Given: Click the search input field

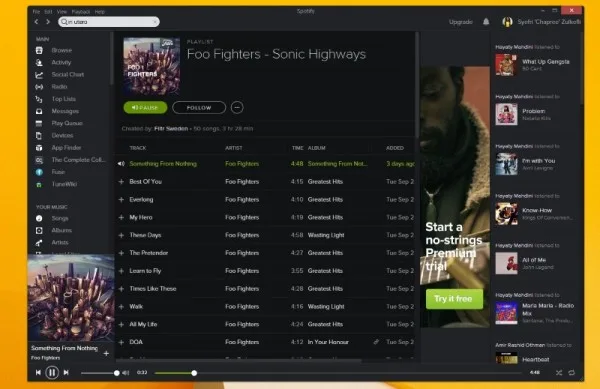Looking at the screenshot, I should [109, 22].
